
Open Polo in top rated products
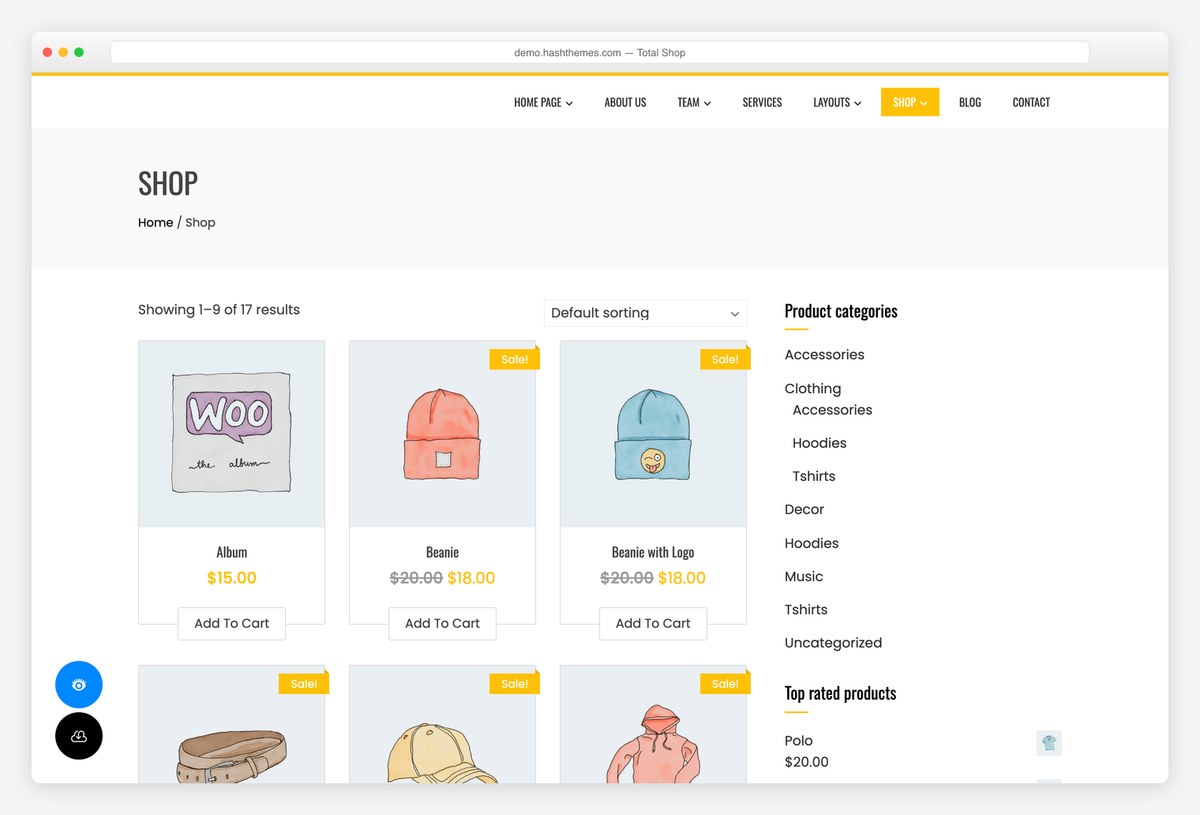pyautogui.click(x=799, y=741)
